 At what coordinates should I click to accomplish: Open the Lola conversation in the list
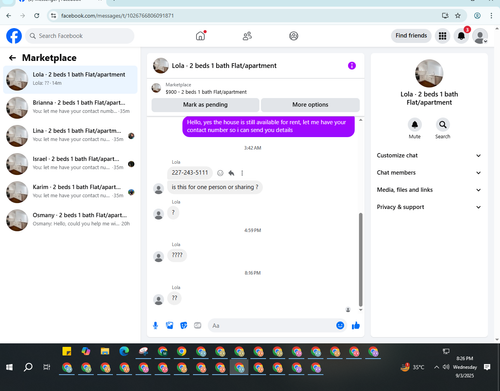(x=70, y=79)
